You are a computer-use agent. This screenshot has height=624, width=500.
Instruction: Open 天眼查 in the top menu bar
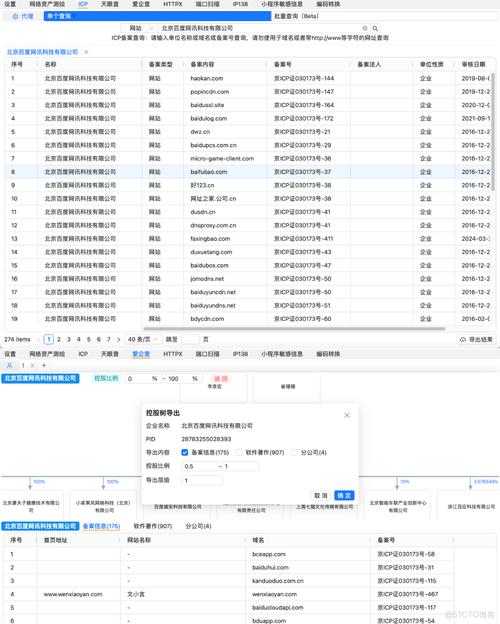pyautogui.click(x=110, y=4)
